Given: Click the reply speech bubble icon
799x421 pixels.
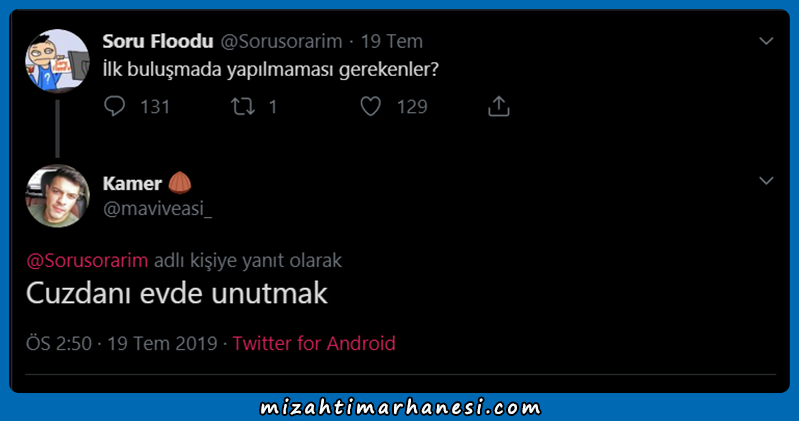Looking at the screenshot, I should [115, 106].
